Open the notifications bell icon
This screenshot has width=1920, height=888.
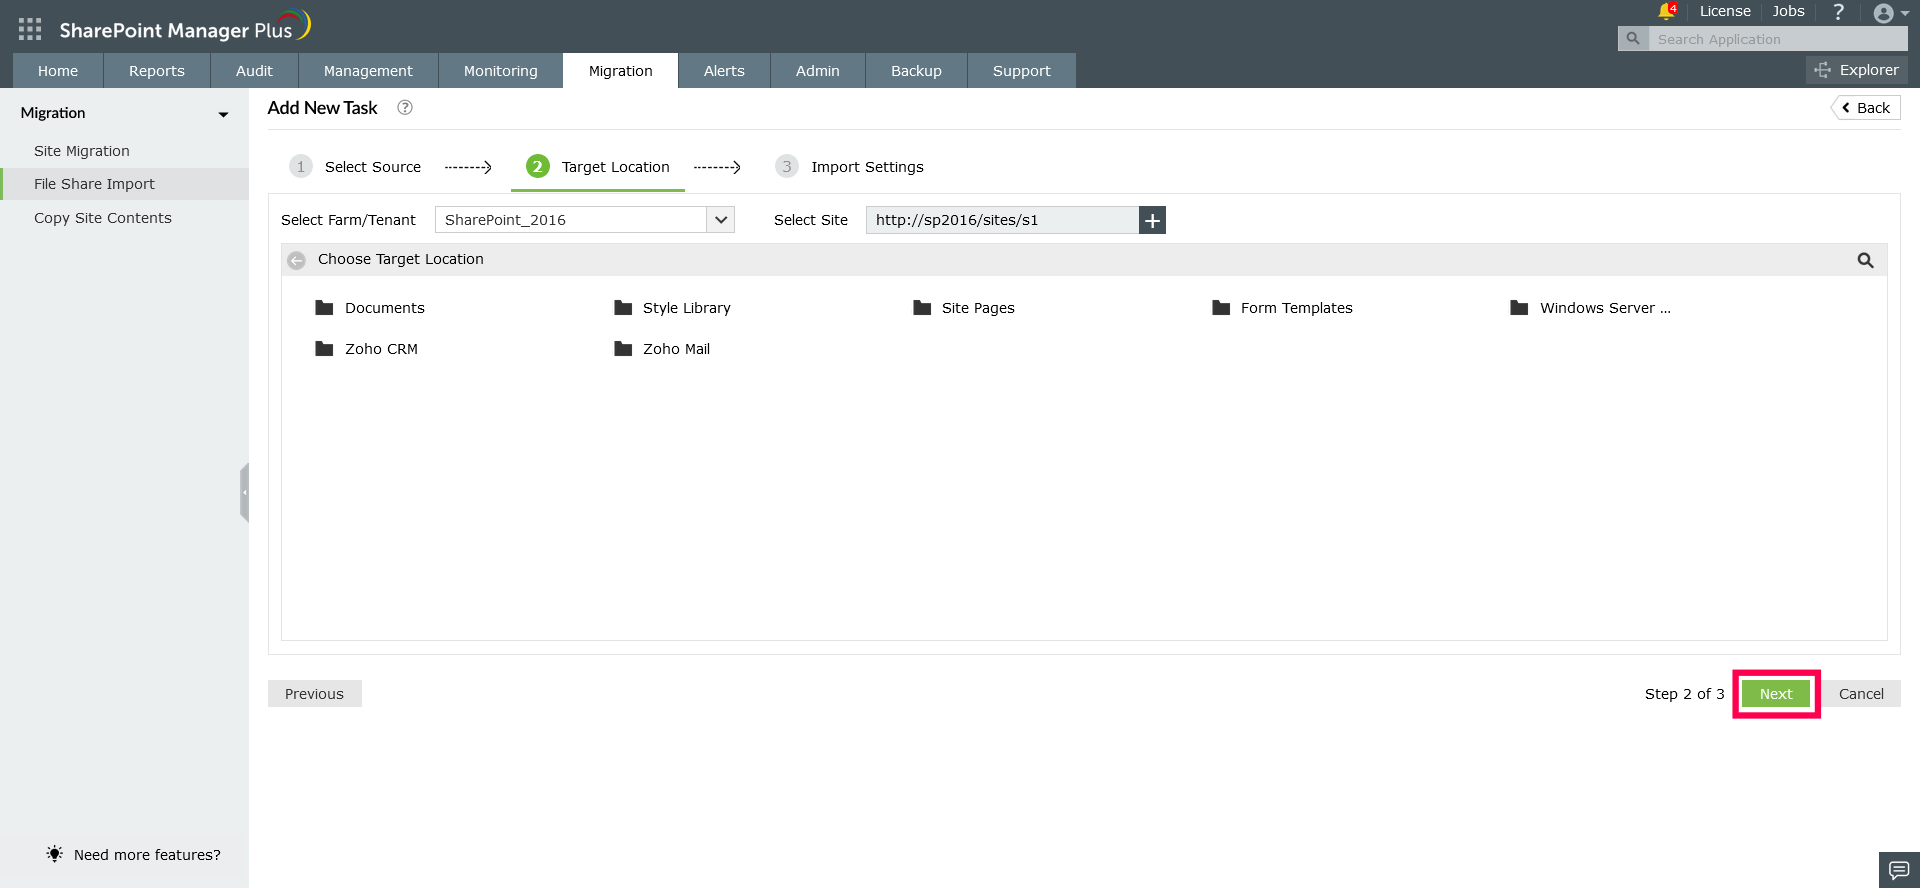[1666, 11]
